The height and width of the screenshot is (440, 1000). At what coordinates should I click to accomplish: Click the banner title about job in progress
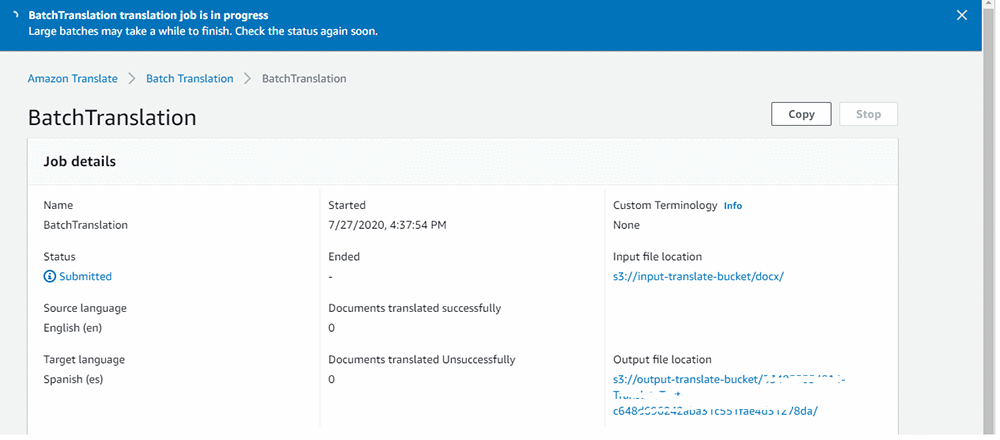coord(149,15)
